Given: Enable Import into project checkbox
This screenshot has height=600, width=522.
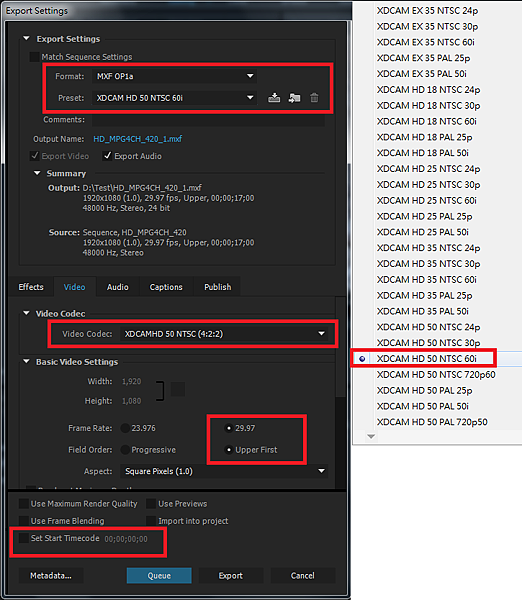Looking at the screenshot, I should pos(151,521).
